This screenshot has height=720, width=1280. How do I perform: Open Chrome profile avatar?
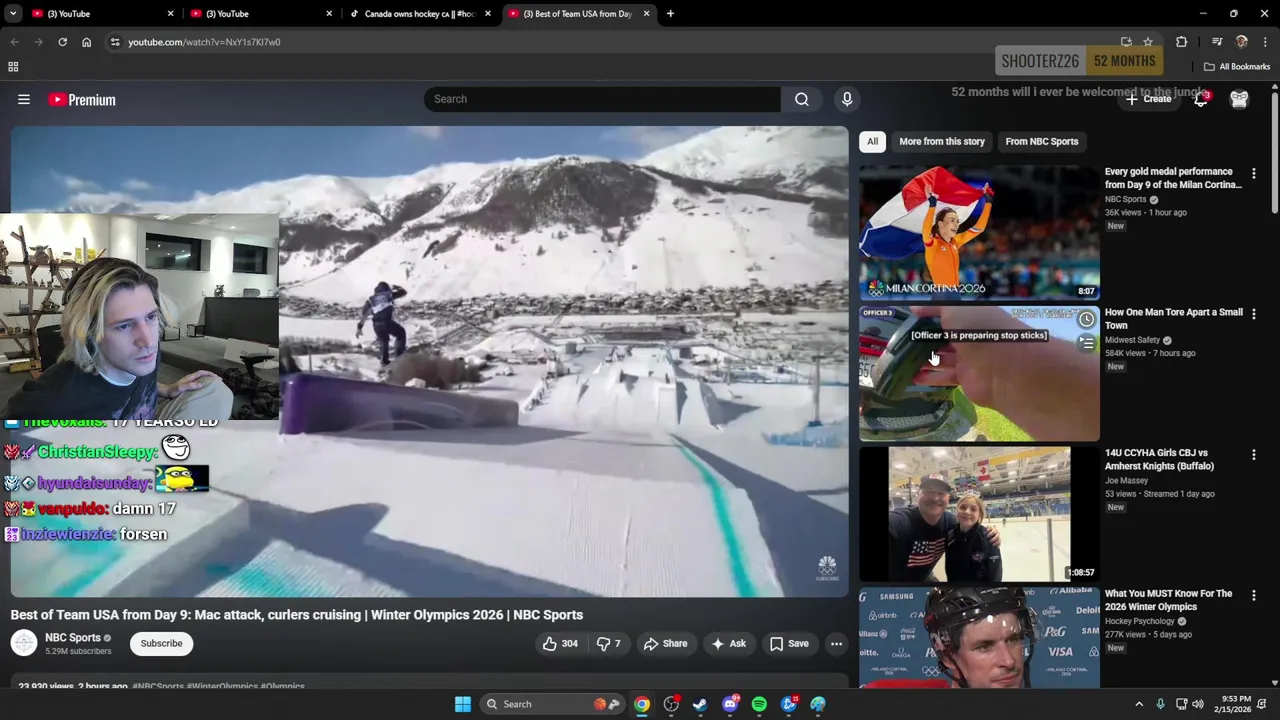[x=1242, y=42]
